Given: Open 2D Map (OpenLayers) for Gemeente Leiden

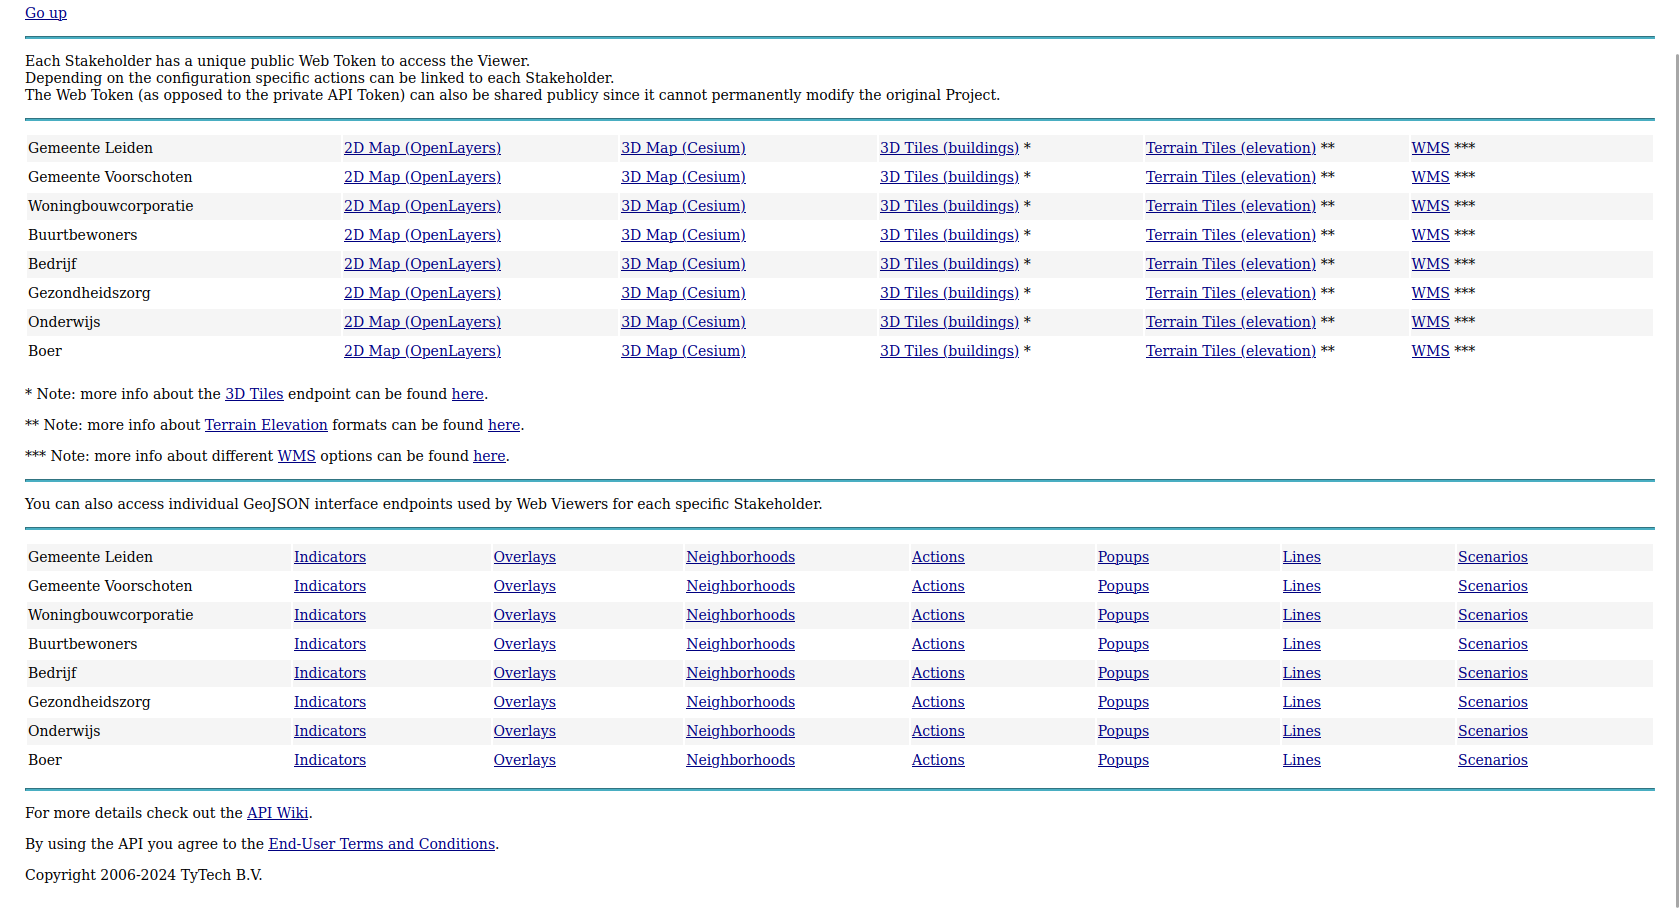Looking at the screenshot, I should coord(422,148).
